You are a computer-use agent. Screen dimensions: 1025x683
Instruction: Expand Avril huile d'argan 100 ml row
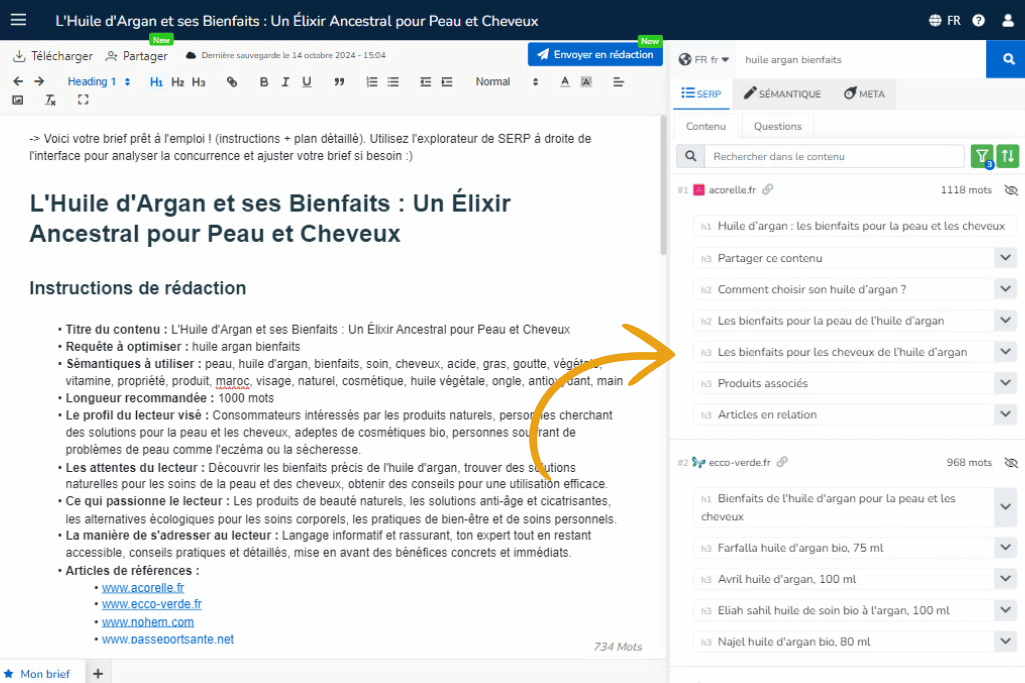tap(1005, 579)
